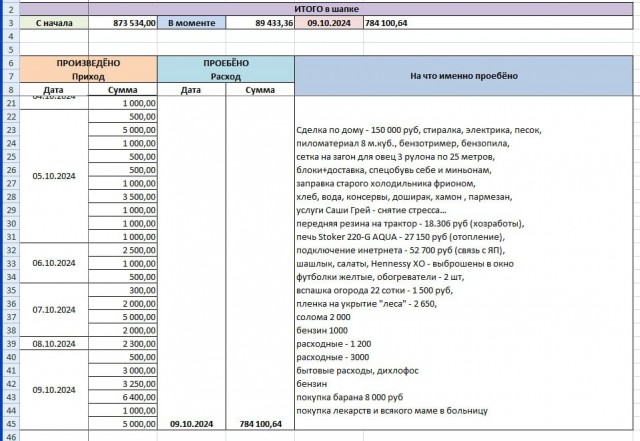Select row header 45
Screen dimensions: 640x441
(11, 424)
